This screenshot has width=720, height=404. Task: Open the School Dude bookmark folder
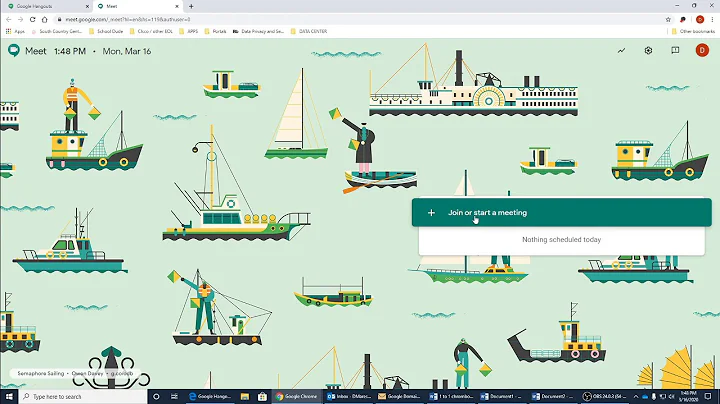pos(106,31)
